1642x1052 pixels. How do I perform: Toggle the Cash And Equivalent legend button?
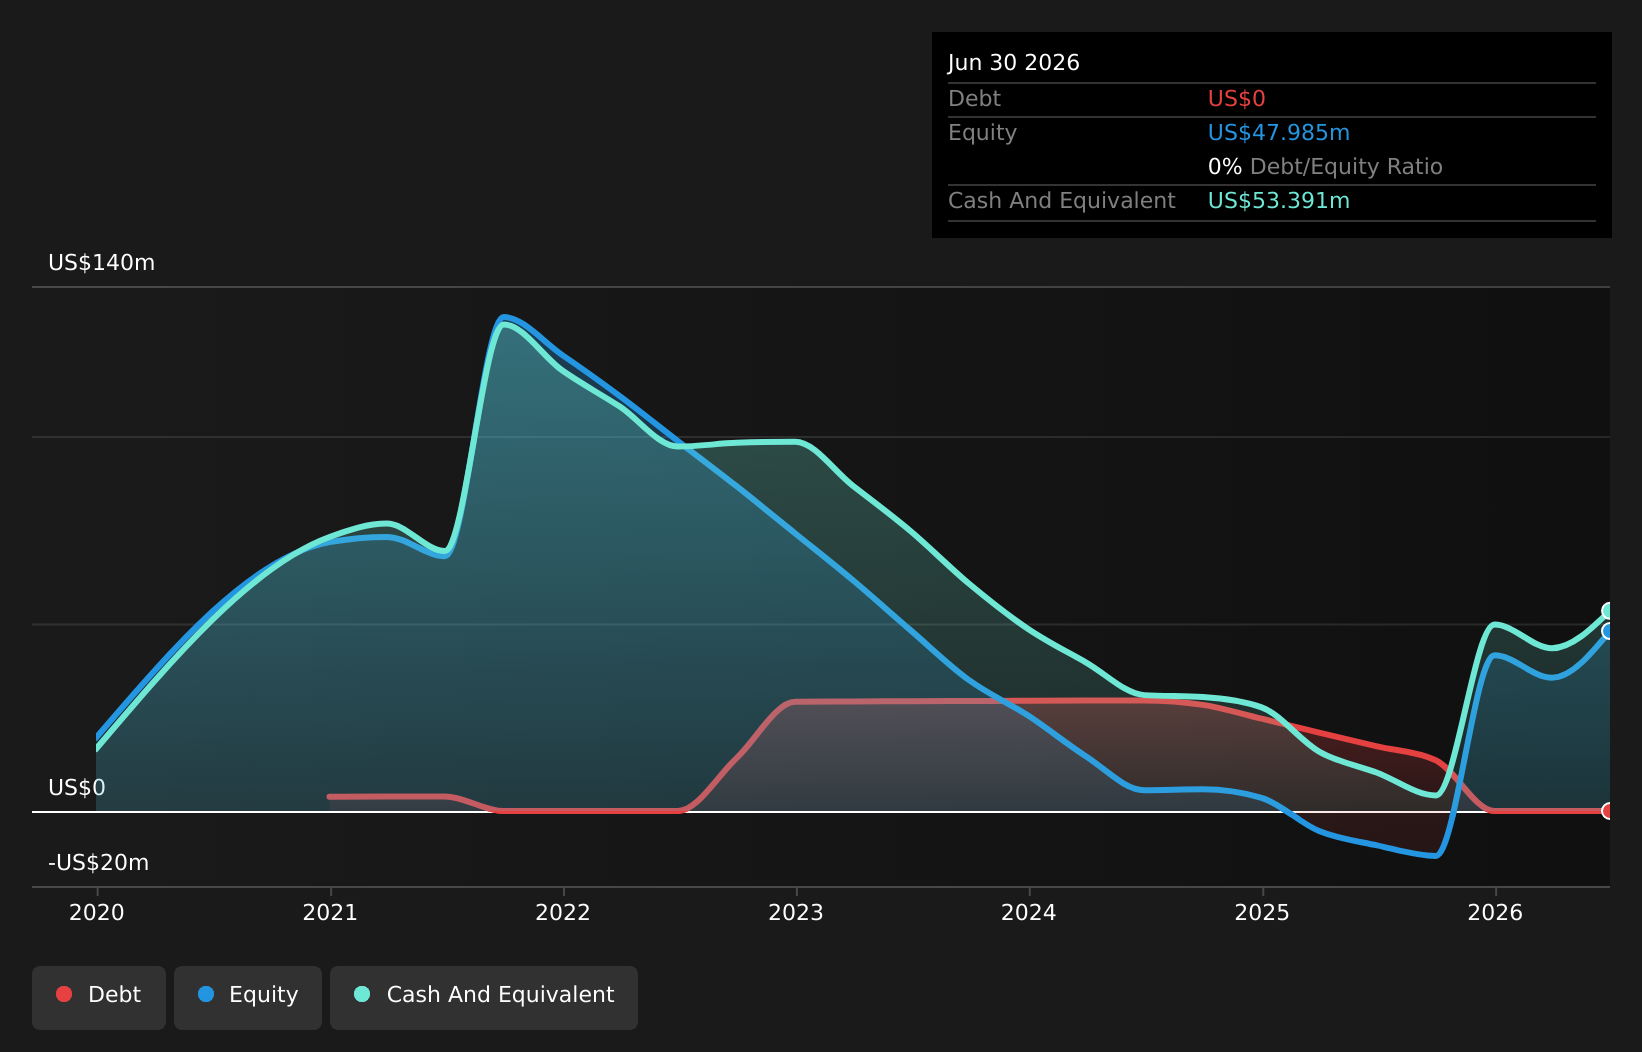point(484,997)
